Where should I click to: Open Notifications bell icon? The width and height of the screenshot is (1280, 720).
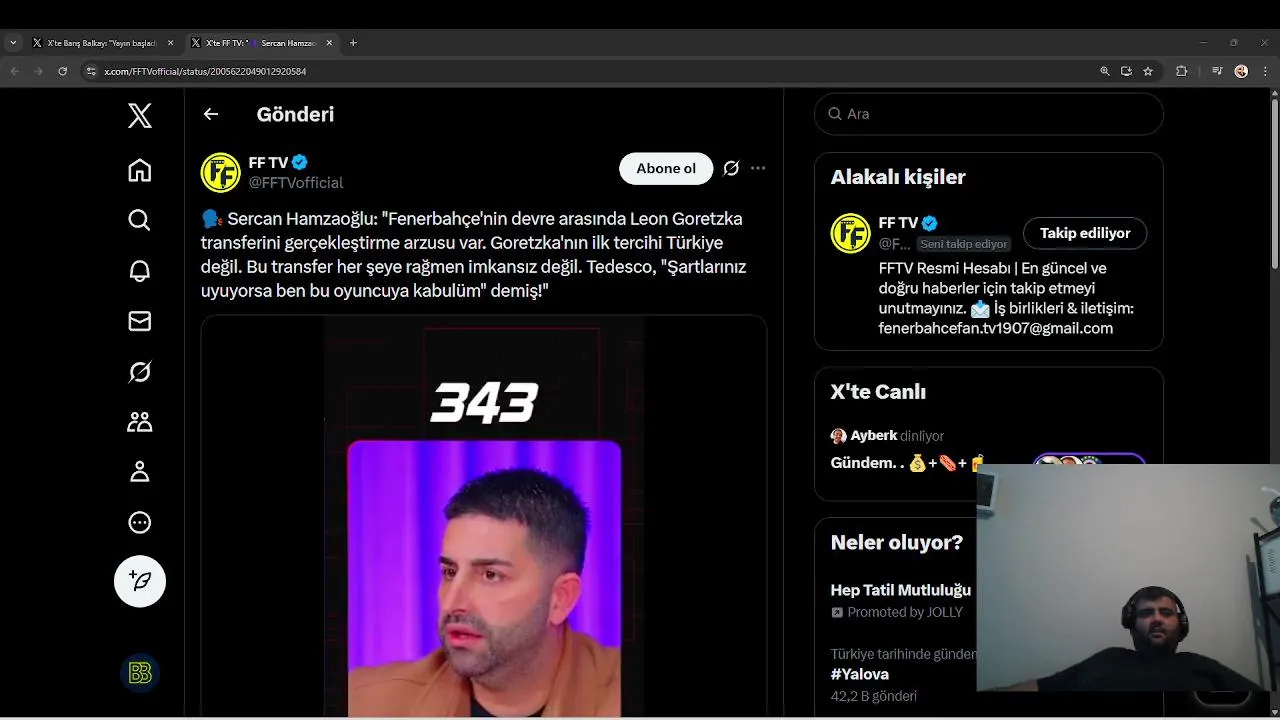[x=140, y=271]
